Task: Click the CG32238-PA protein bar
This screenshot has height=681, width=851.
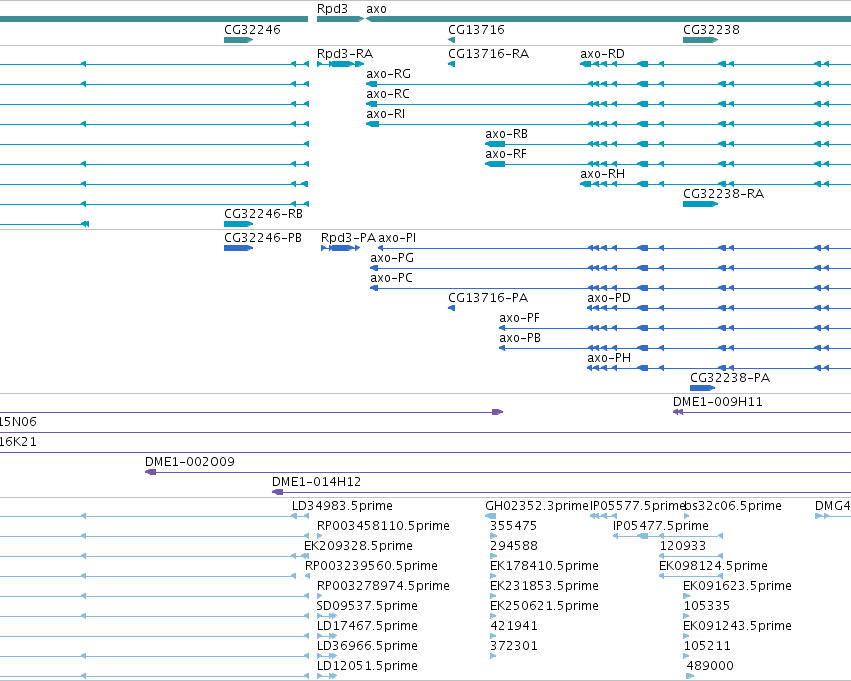Action: (x=702, y=388)
